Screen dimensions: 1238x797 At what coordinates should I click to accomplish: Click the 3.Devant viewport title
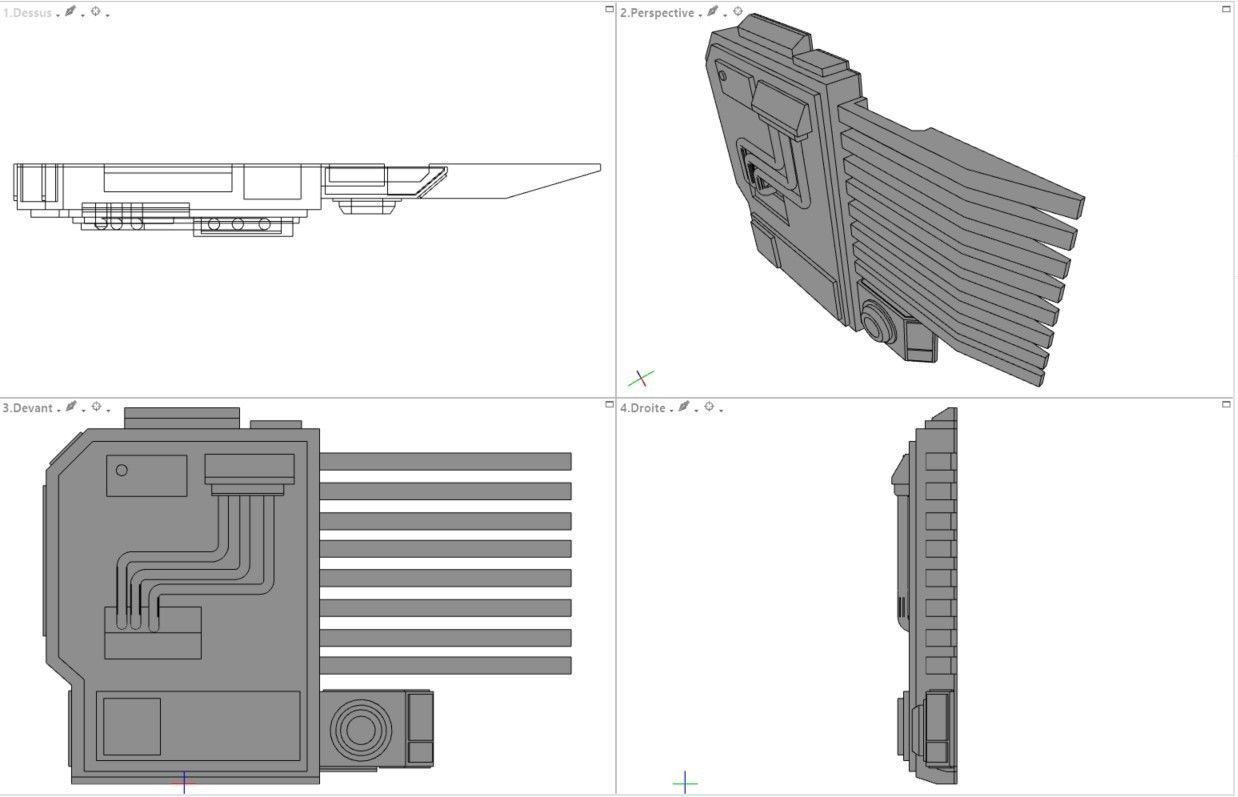coord(28,408)
